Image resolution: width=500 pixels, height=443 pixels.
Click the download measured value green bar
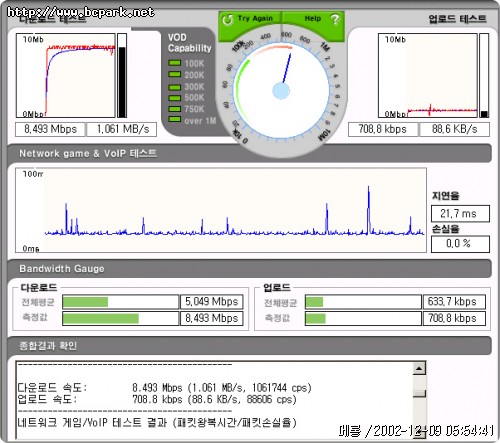pos(101,318)
